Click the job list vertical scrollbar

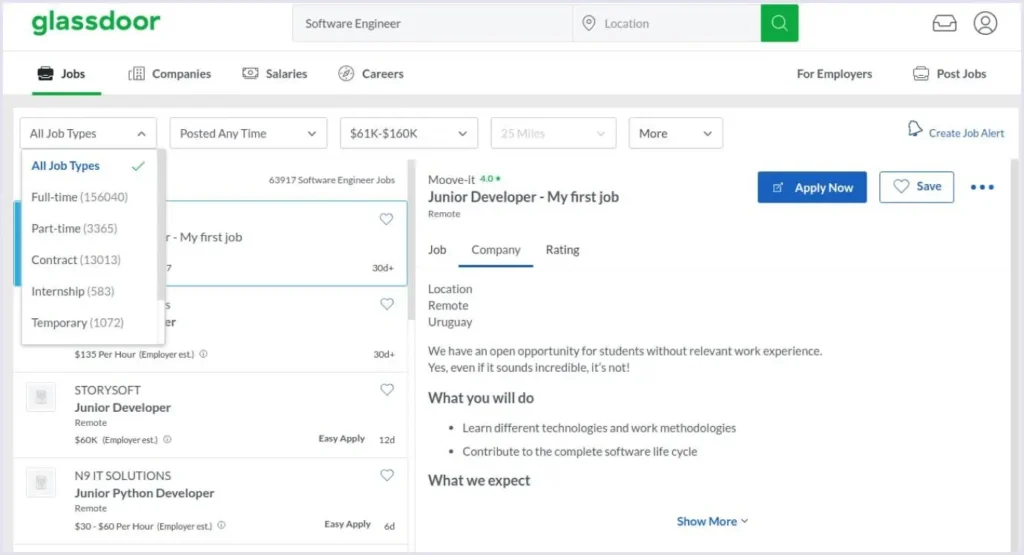(411, 240)
